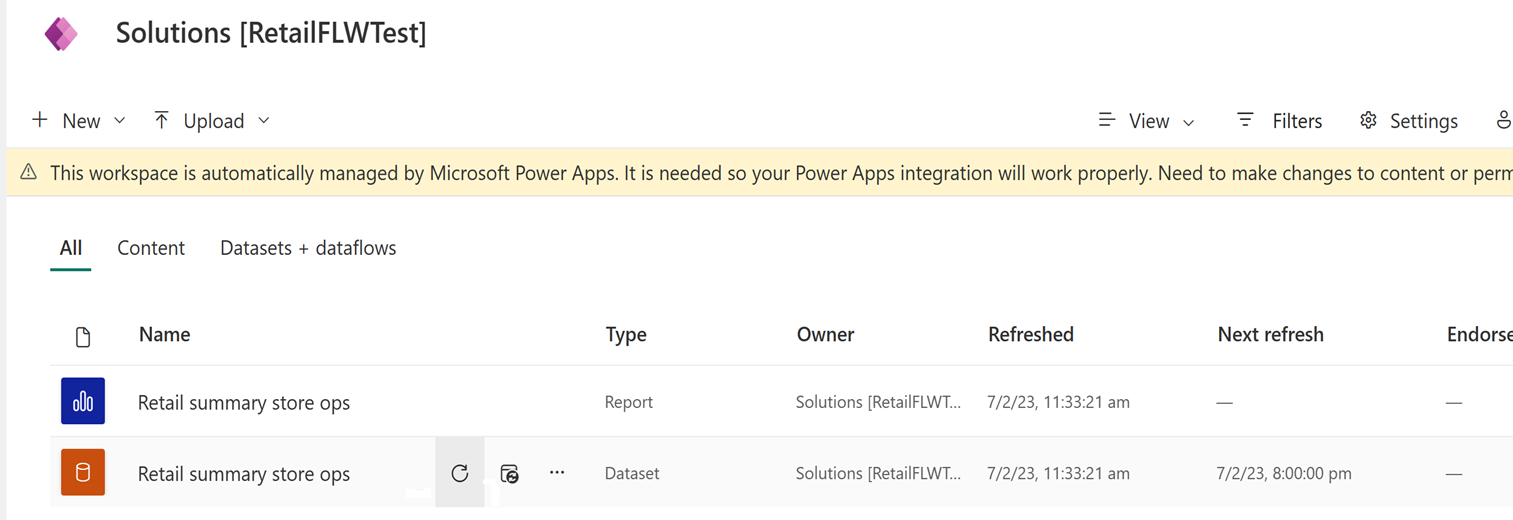Screen dimensions: 1513x520
Task: Click the upload arrow icon
Action: pos(161,120)
